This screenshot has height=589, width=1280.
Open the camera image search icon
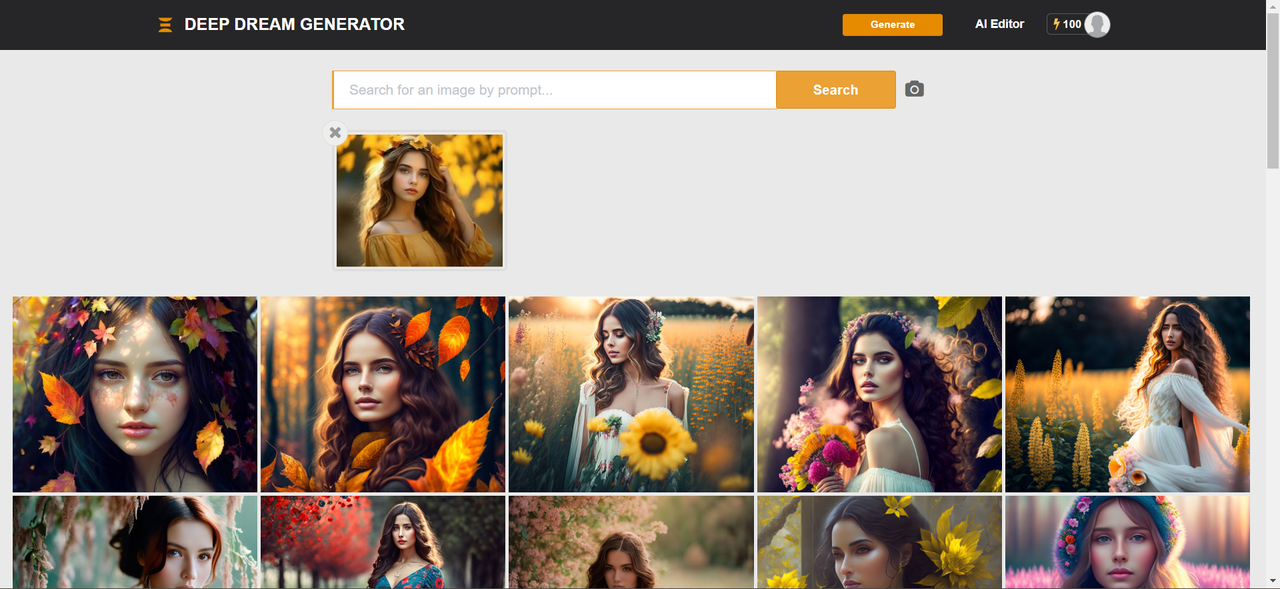click(914, 89)
